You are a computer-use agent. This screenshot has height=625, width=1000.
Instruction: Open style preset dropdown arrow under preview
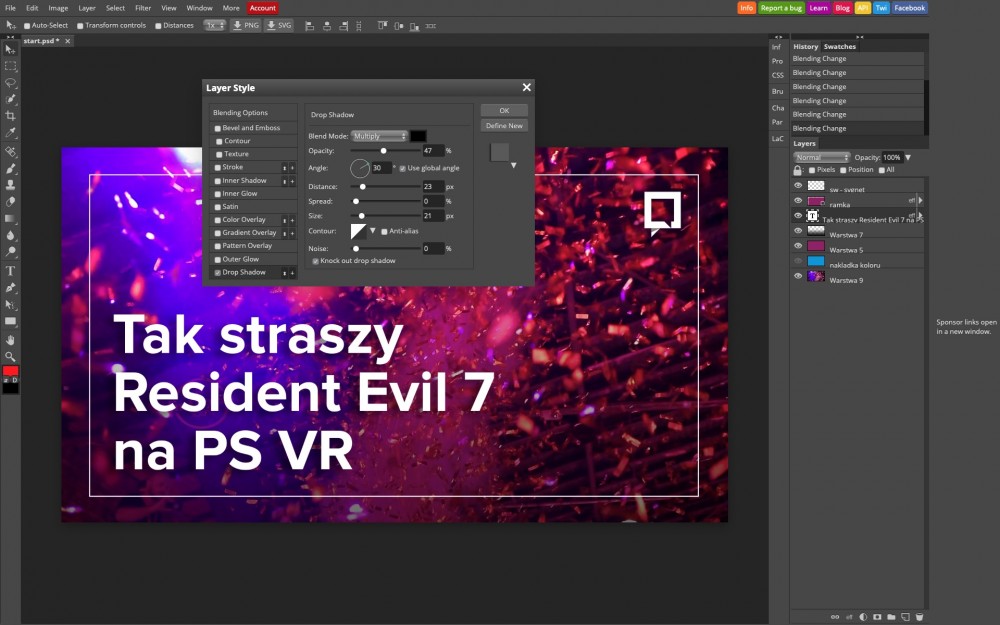[x=513, y=165]
